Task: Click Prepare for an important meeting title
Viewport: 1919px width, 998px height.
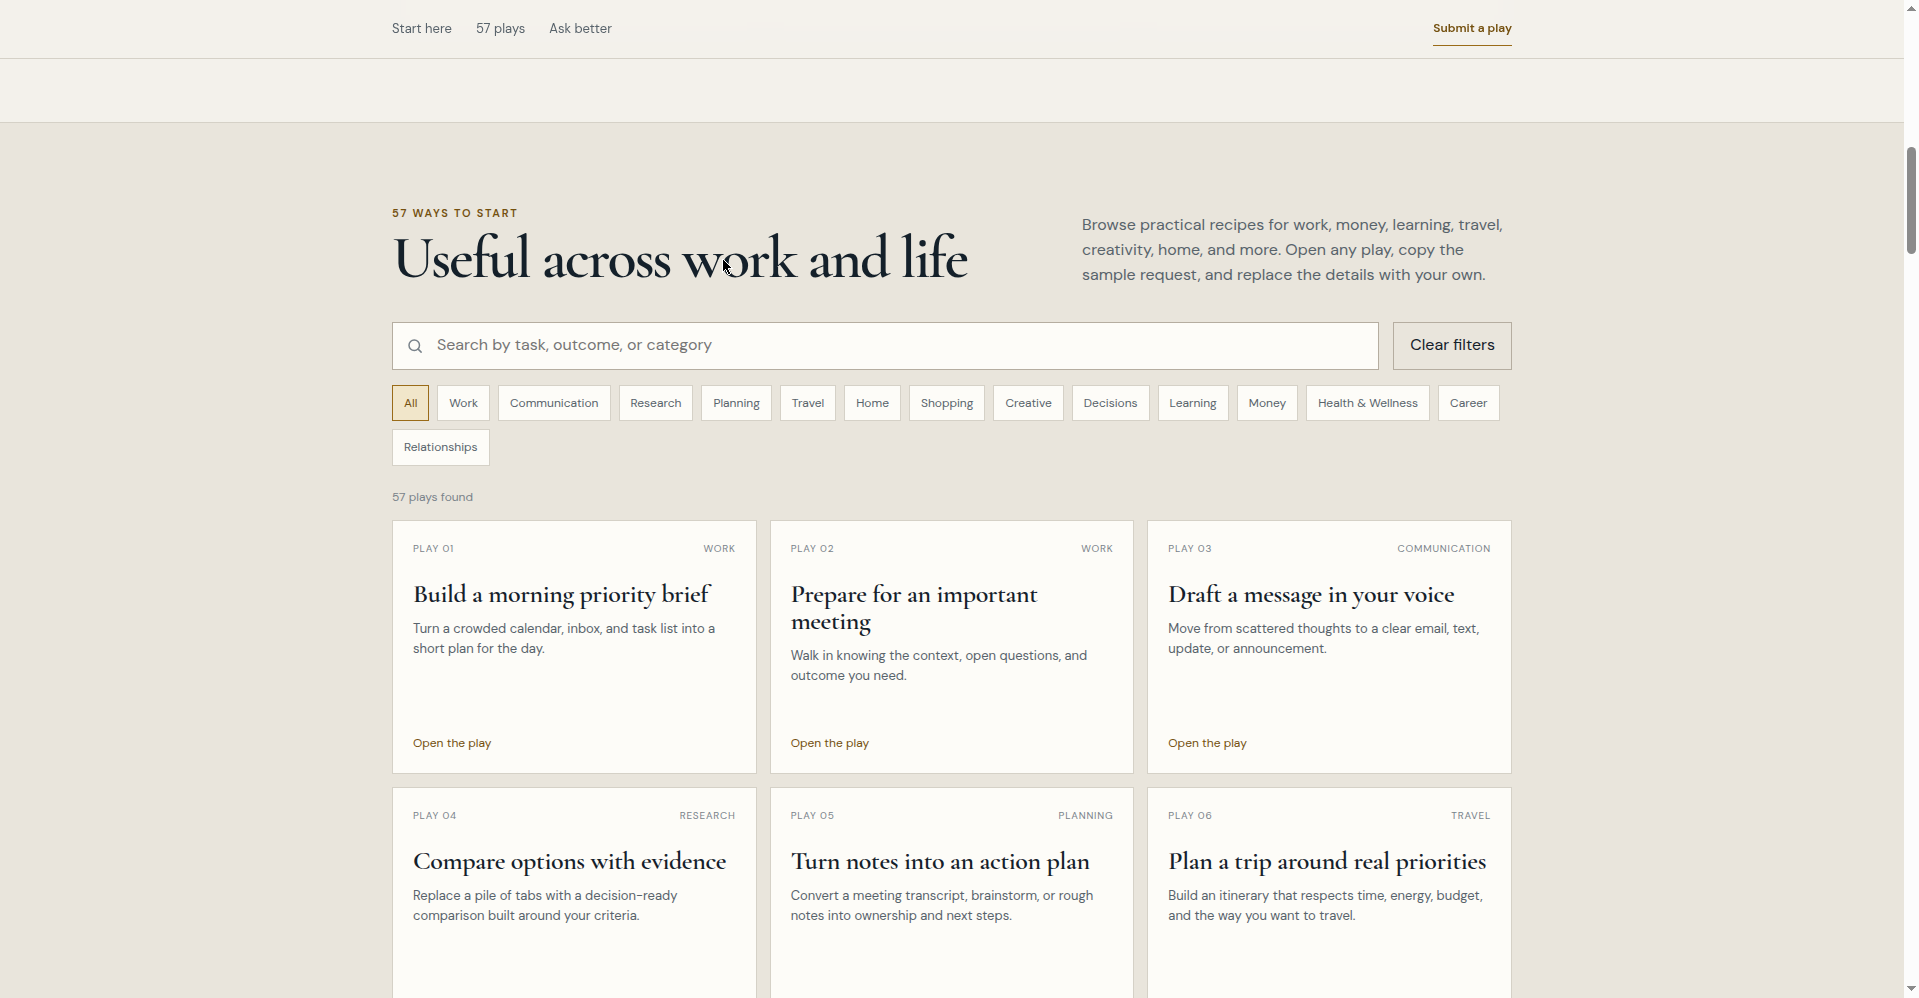Action: tap(914, 608)
